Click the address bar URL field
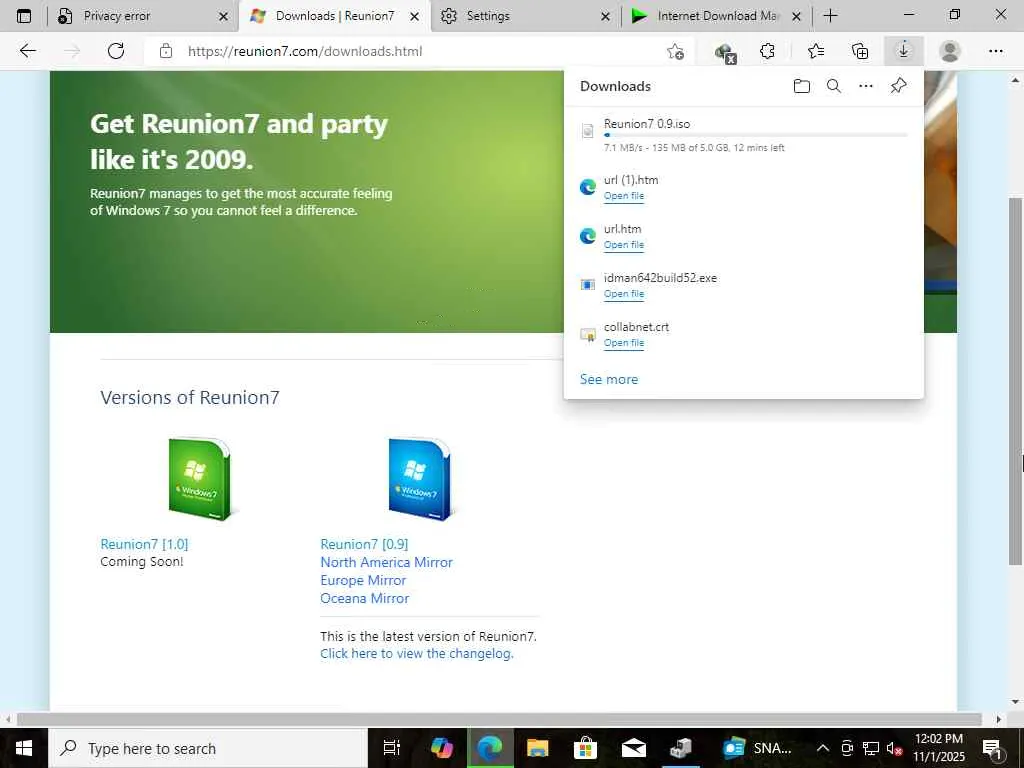 pos(418,51)
